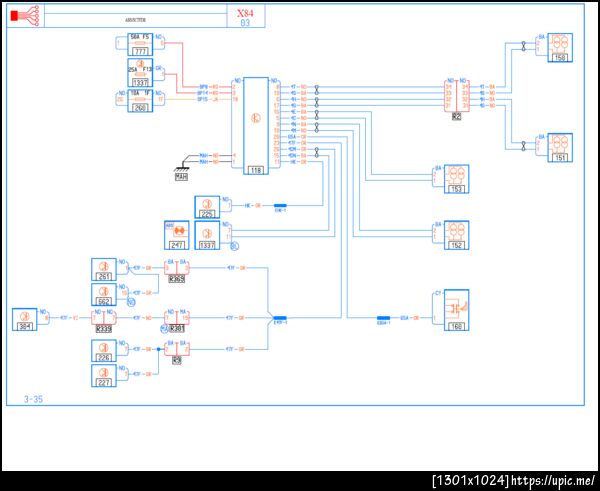
Task: Click twisted-pair marker on wires to top-right sensor
Action: pyautogui.click(x=523, y=46)
